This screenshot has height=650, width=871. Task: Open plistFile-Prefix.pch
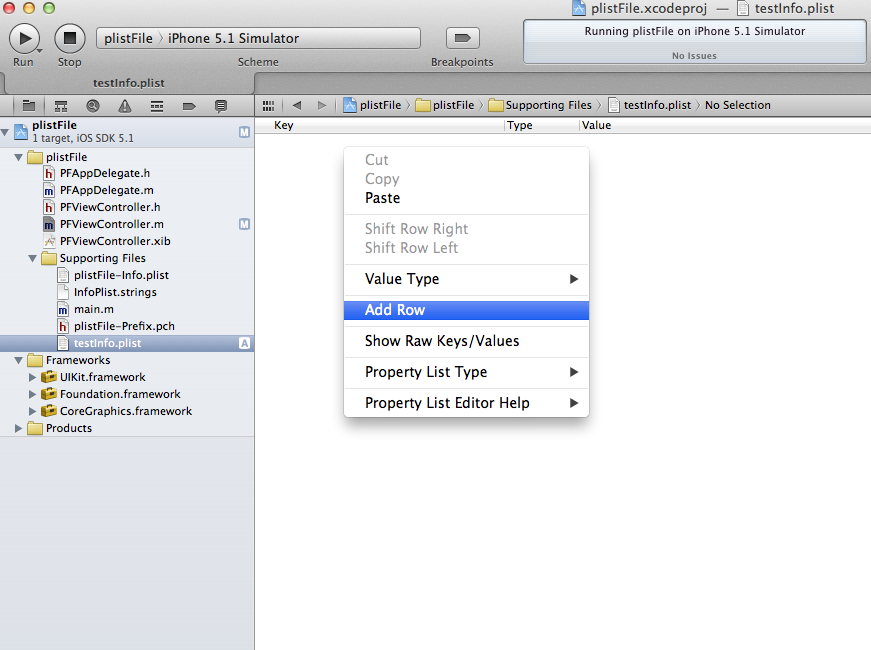(124, 326)
